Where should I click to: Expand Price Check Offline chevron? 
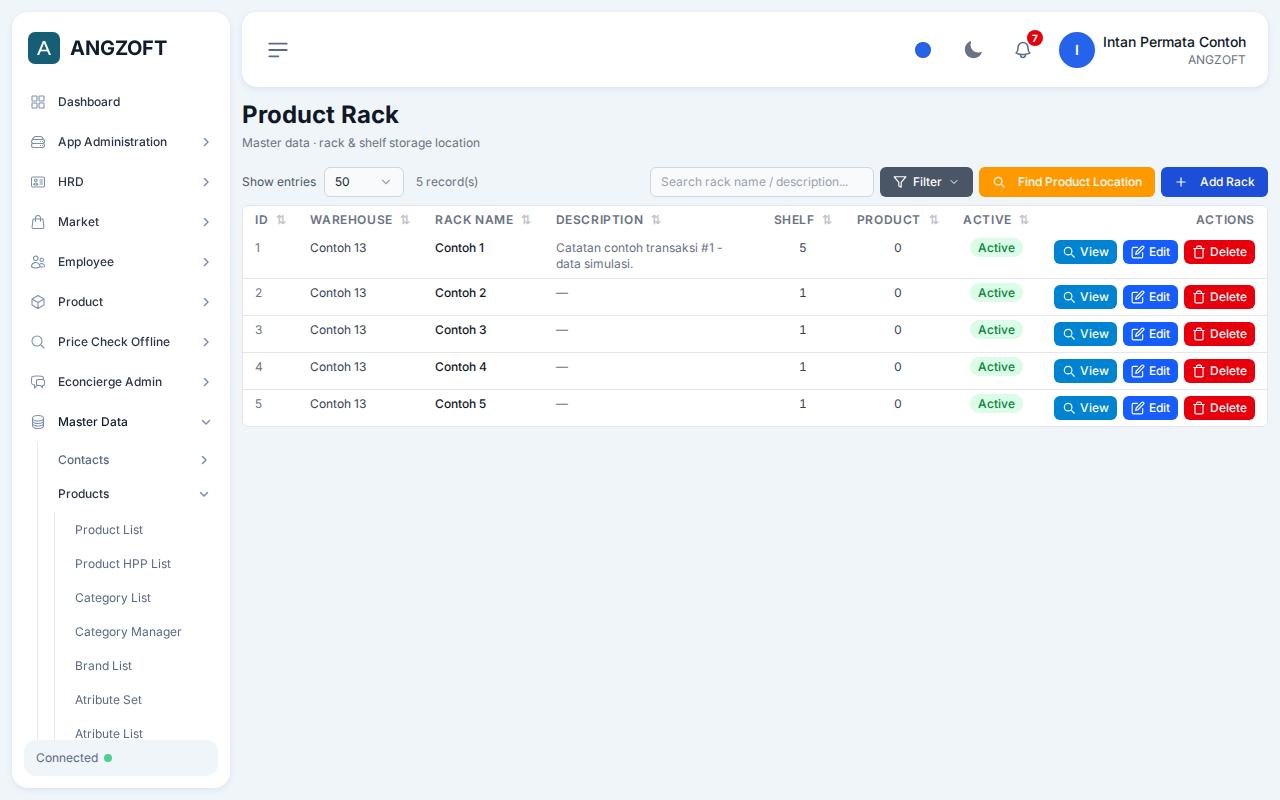(206, 342)
